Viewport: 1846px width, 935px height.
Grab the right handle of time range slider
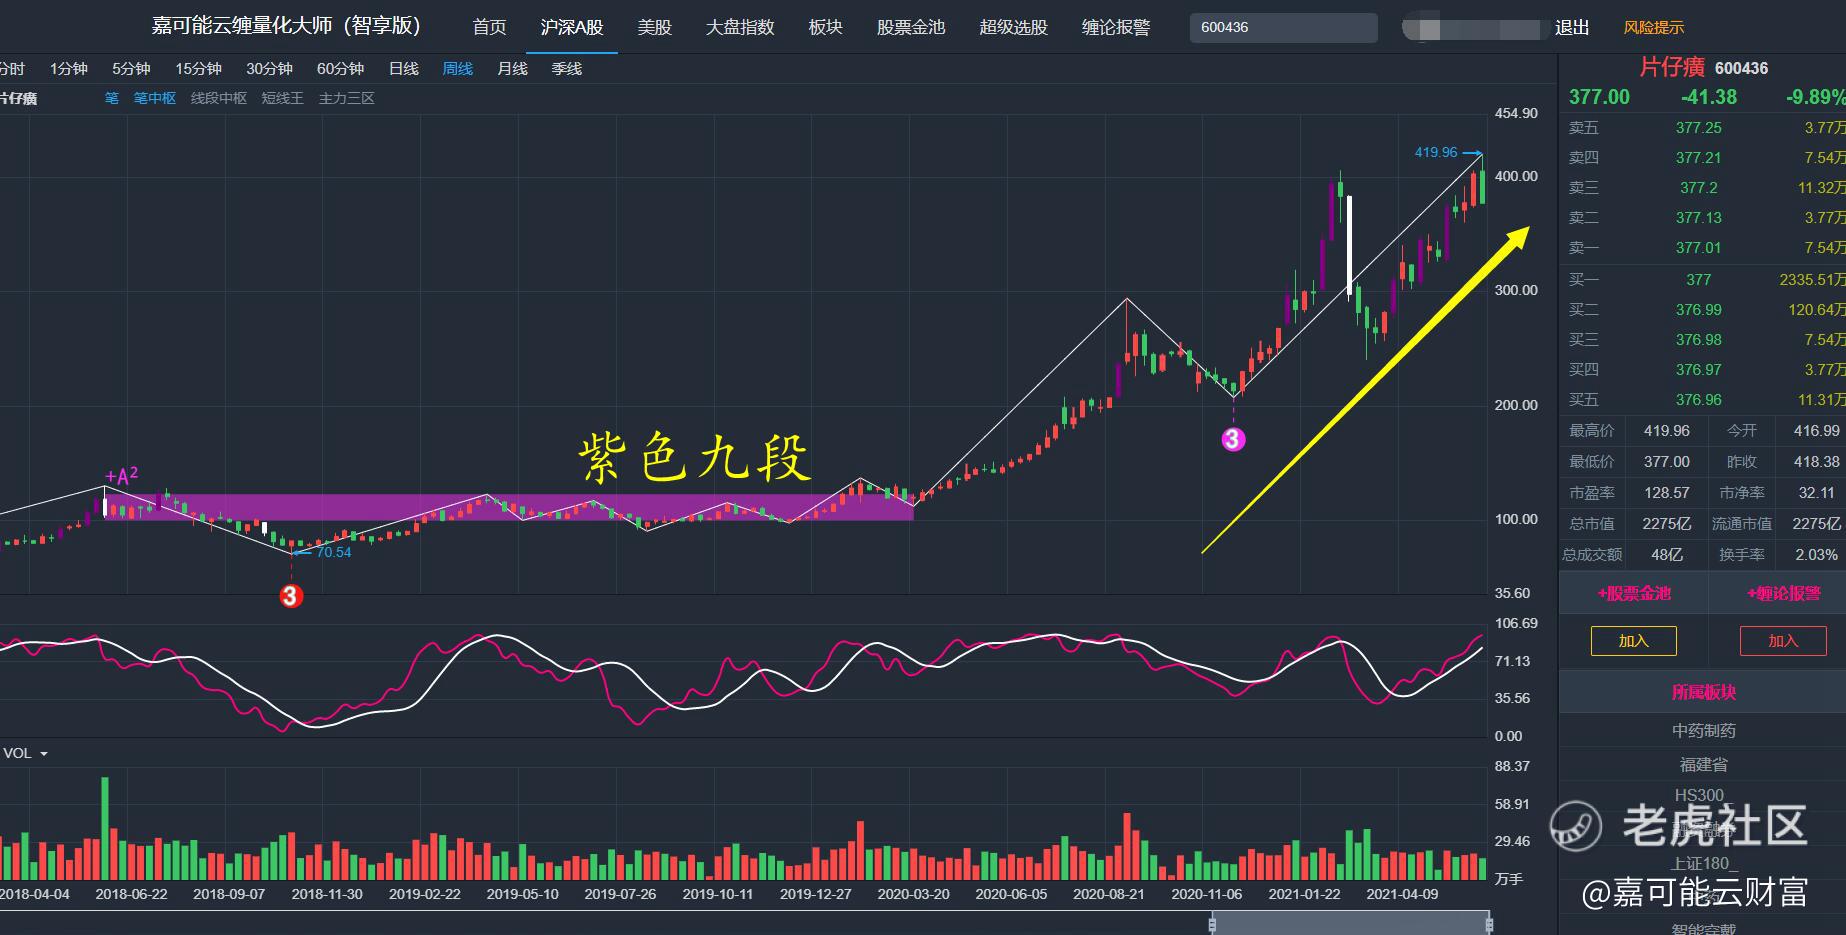click(x=1489, y=924)
